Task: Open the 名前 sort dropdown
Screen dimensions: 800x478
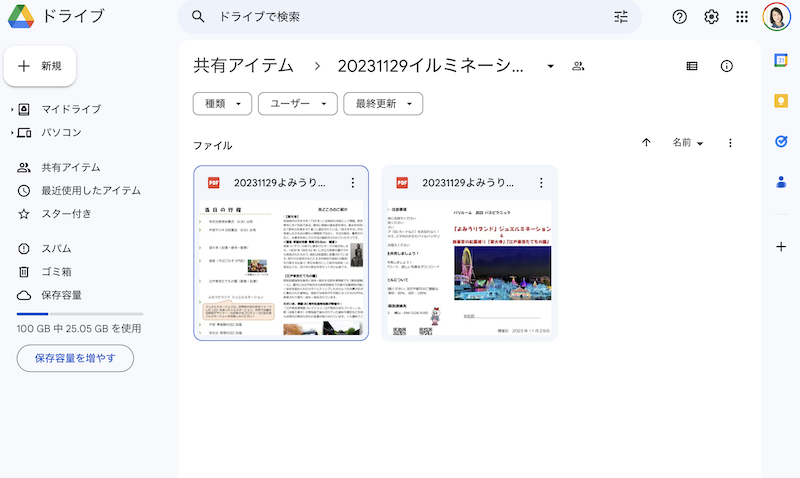Action: [688, 143]
